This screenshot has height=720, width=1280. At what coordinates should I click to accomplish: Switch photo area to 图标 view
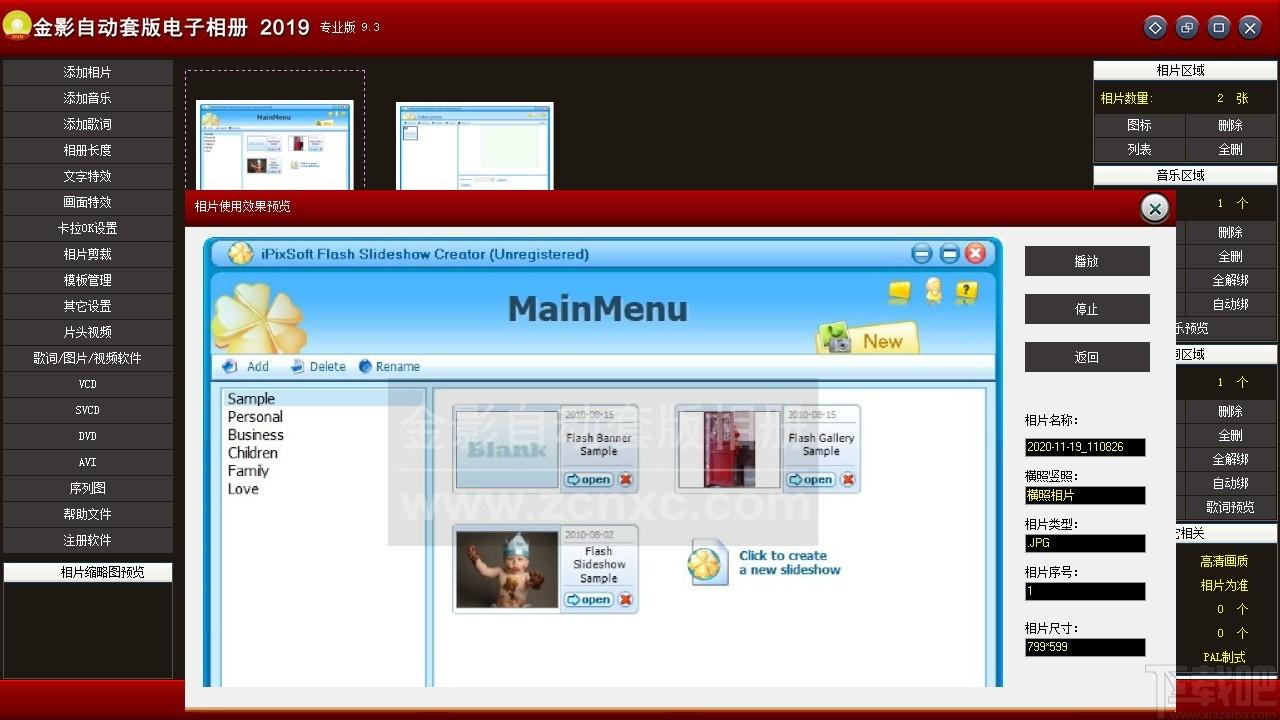pos(1140,125)
